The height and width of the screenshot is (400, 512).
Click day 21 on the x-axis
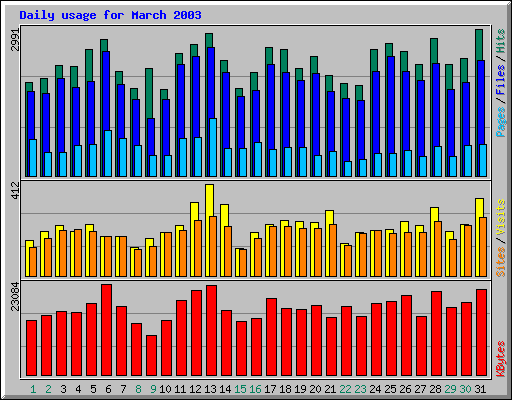pos(330,389)
